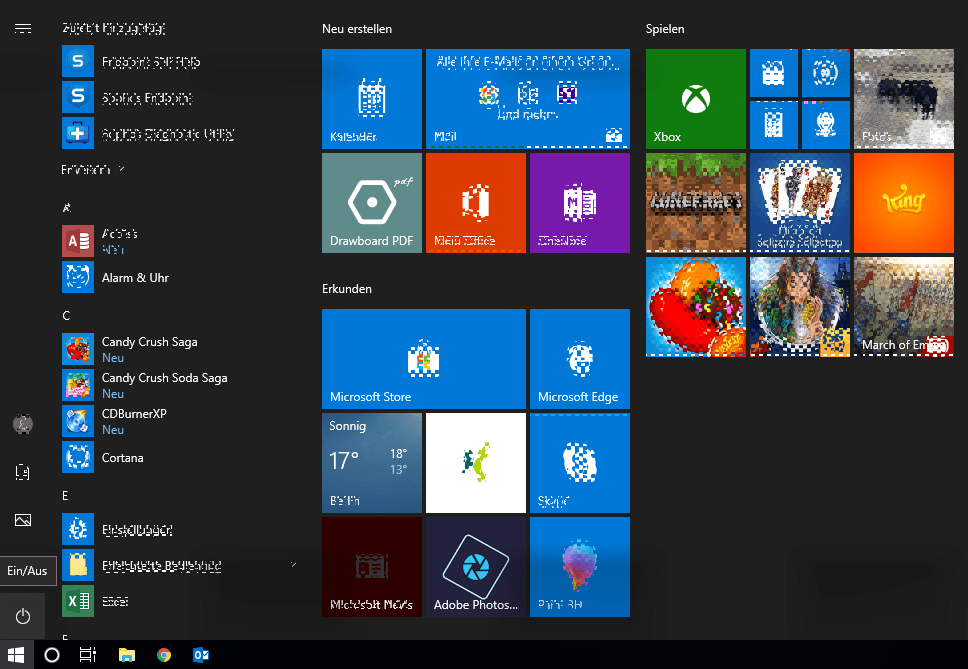Launch Excel from the app list
The height and width of the screenshot is (669, 968).
179,601
